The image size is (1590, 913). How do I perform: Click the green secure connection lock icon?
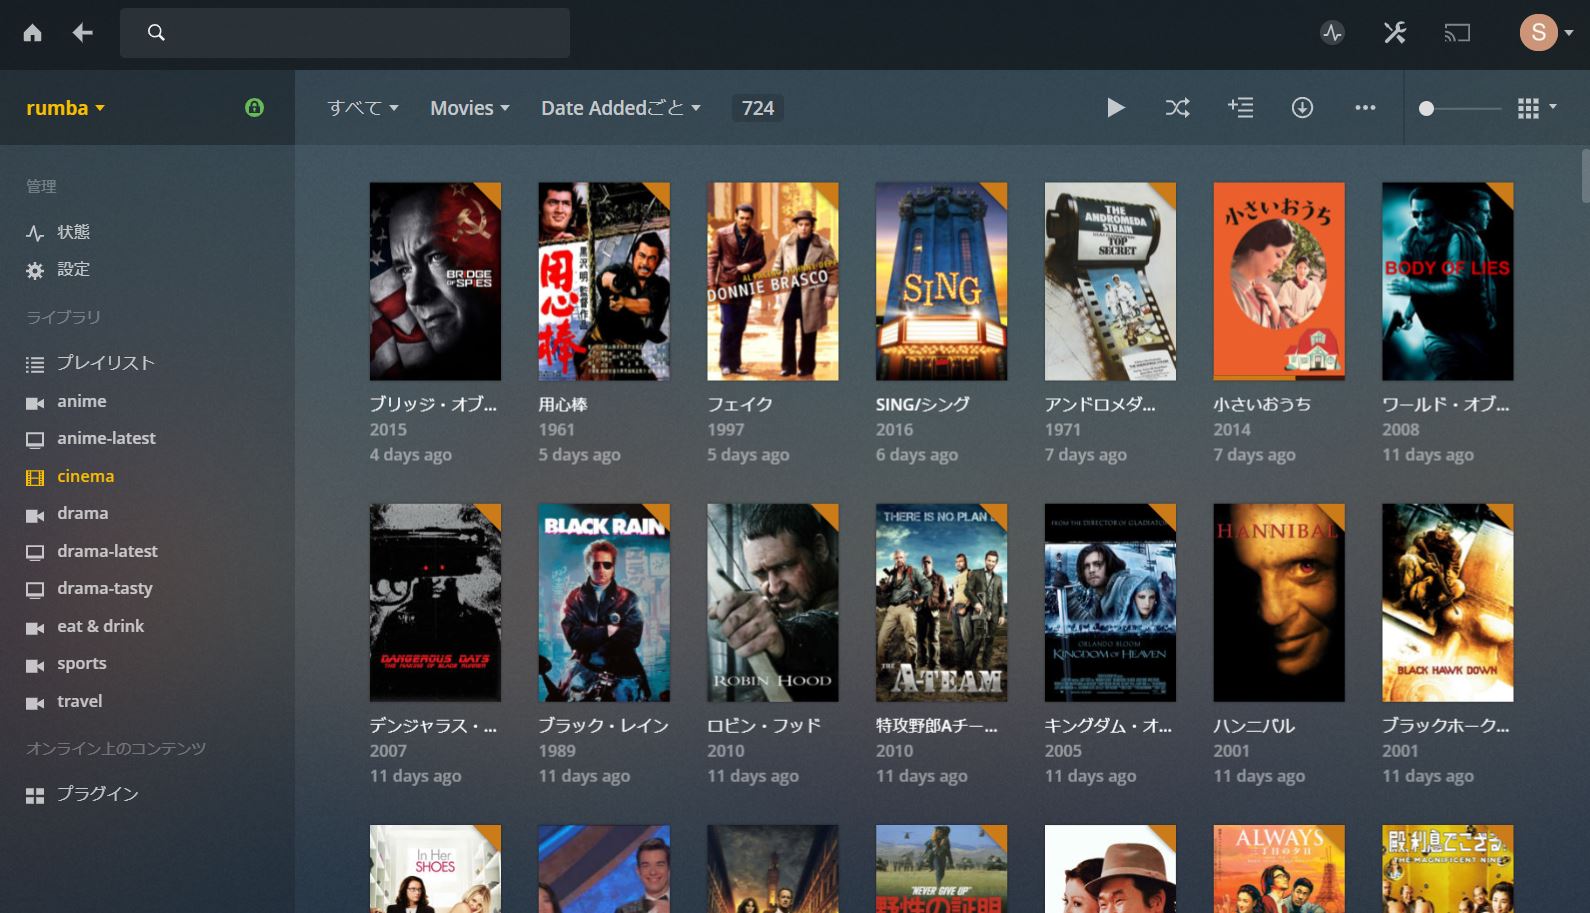coord(254,107)
